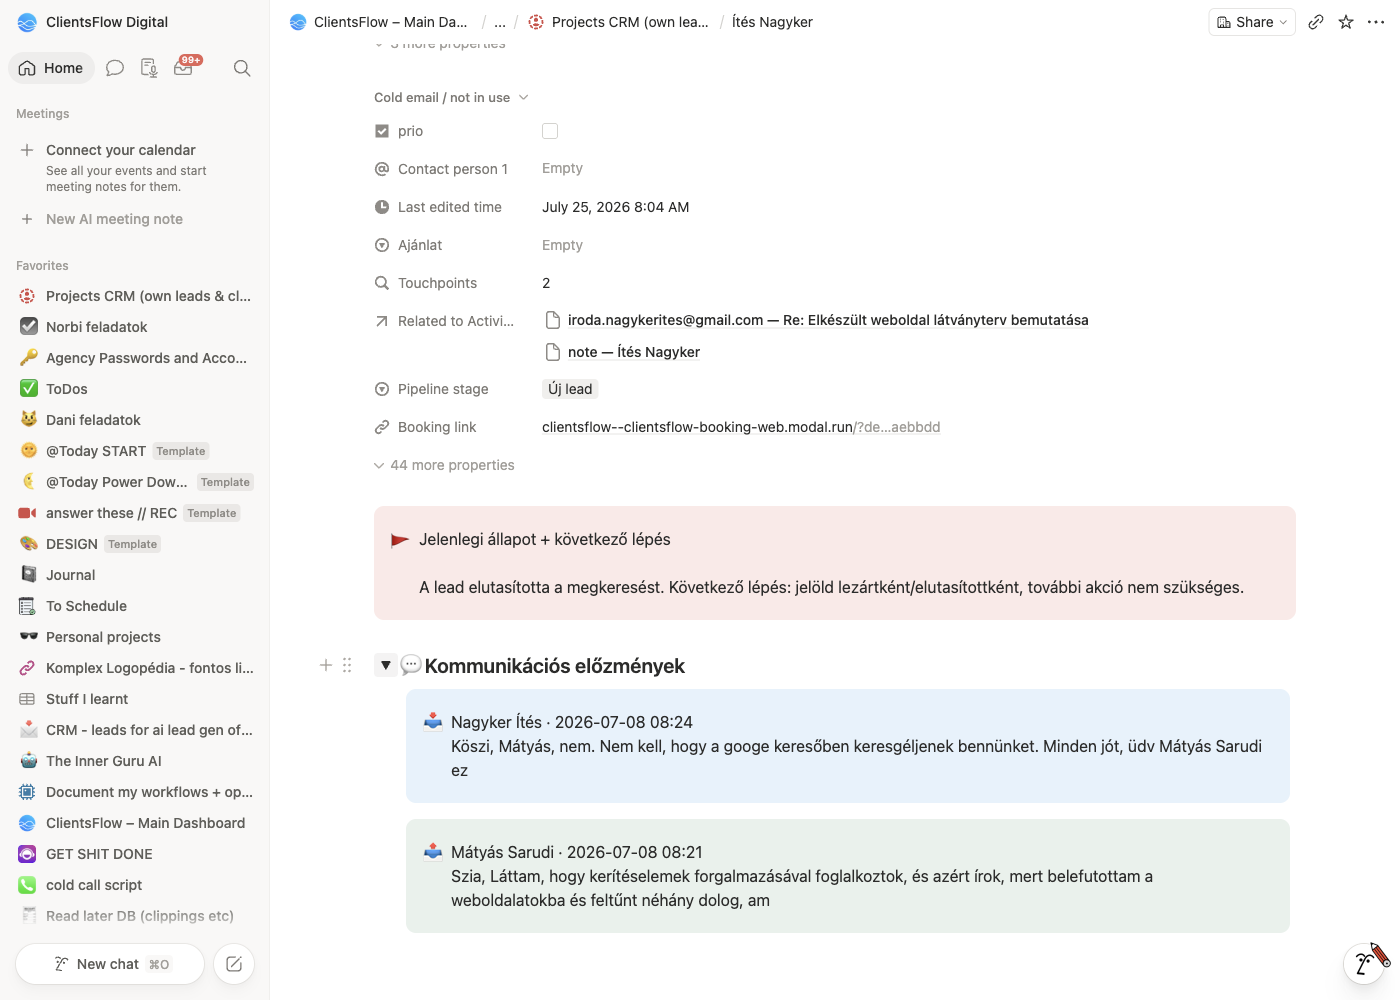
Task: Open the three-dot page options menu
Action: (1376, 22)
